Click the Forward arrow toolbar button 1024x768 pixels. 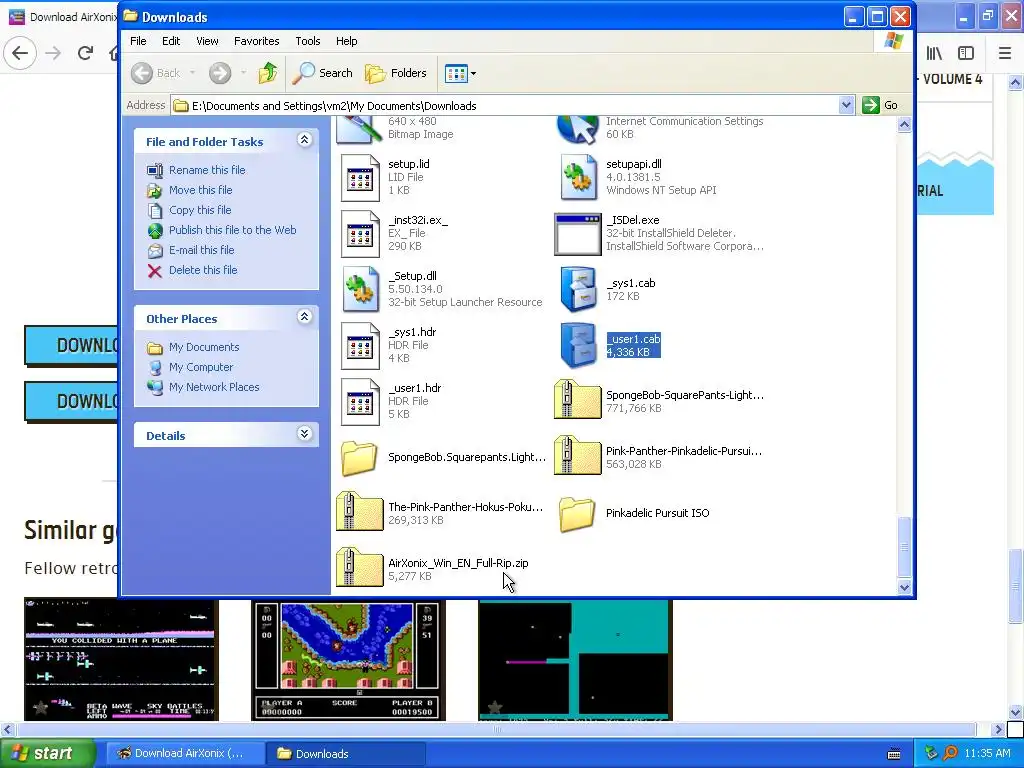[x=220, y=73]
